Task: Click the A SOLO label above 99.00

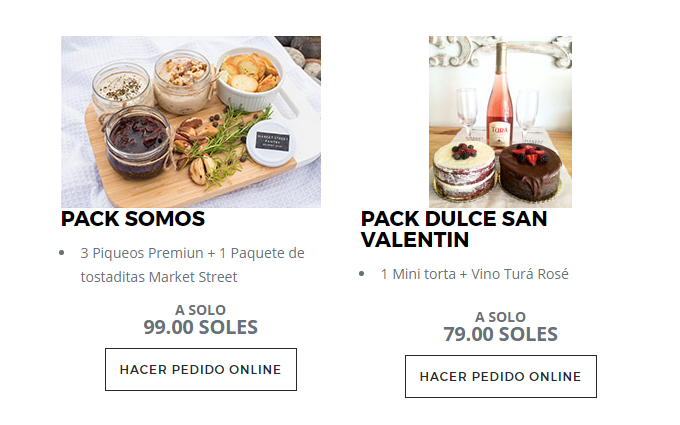Action: click(200, 310)
